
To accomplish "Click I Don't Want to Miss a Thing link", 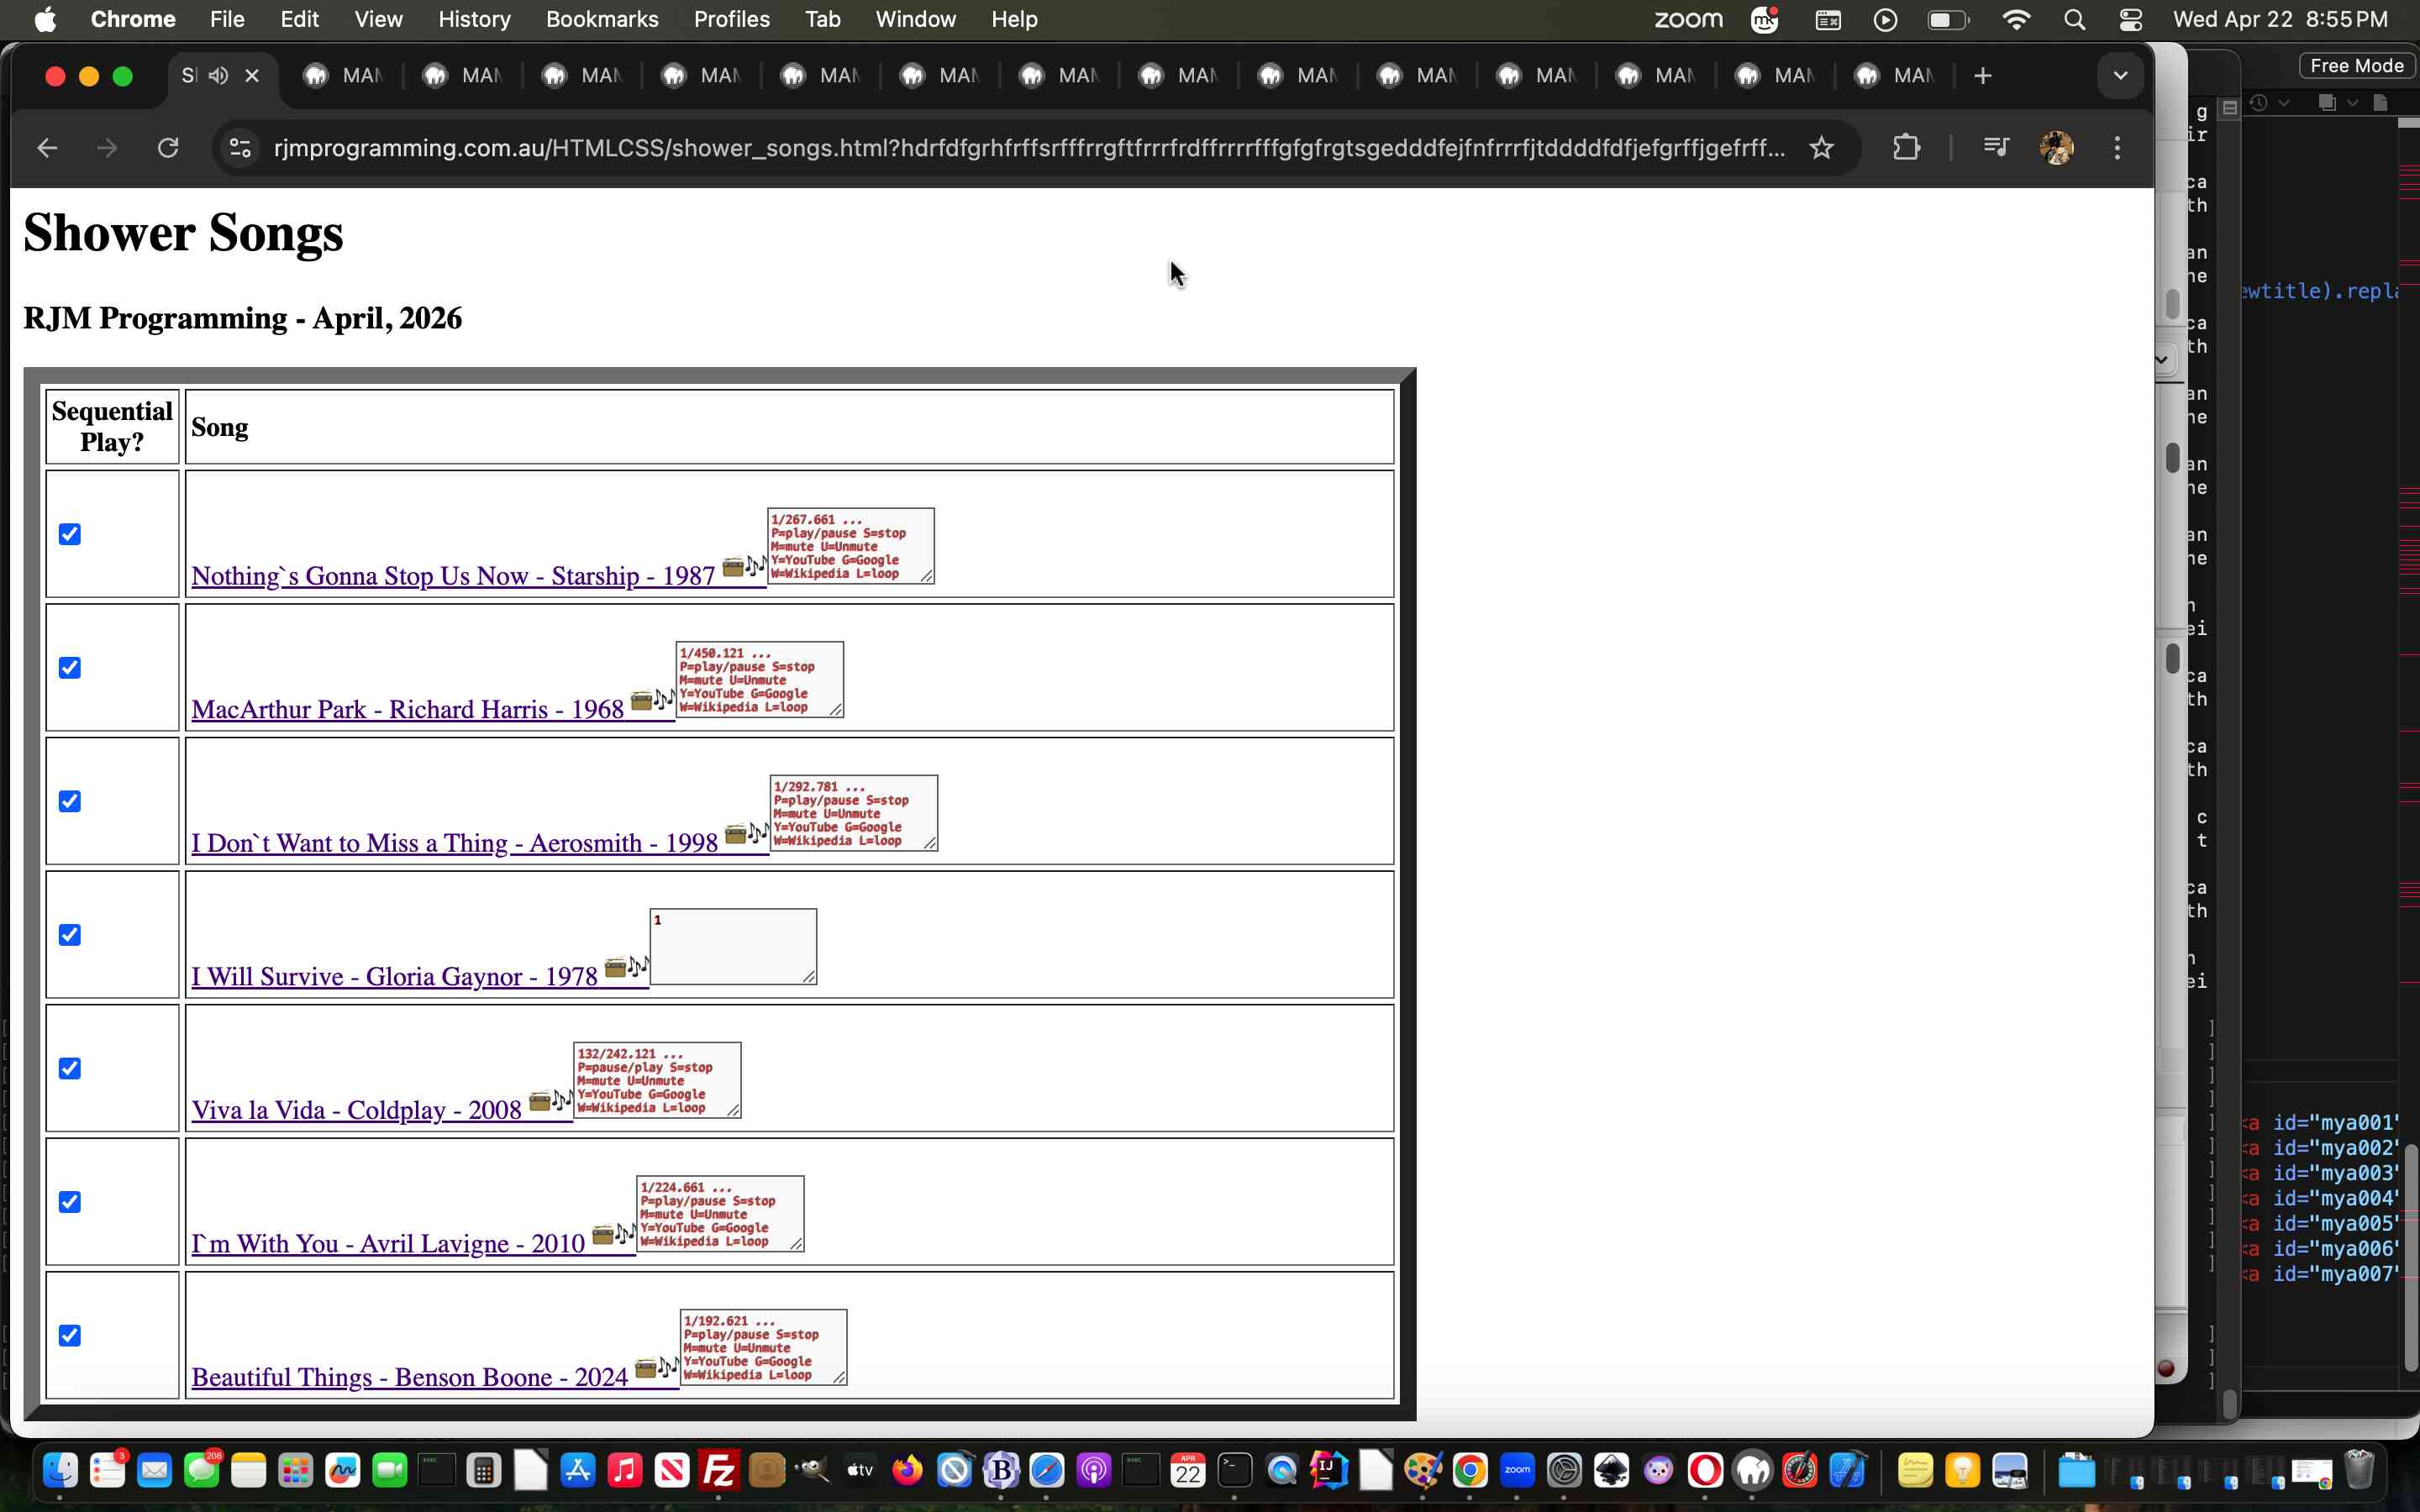I will click(x=454, y=844).
